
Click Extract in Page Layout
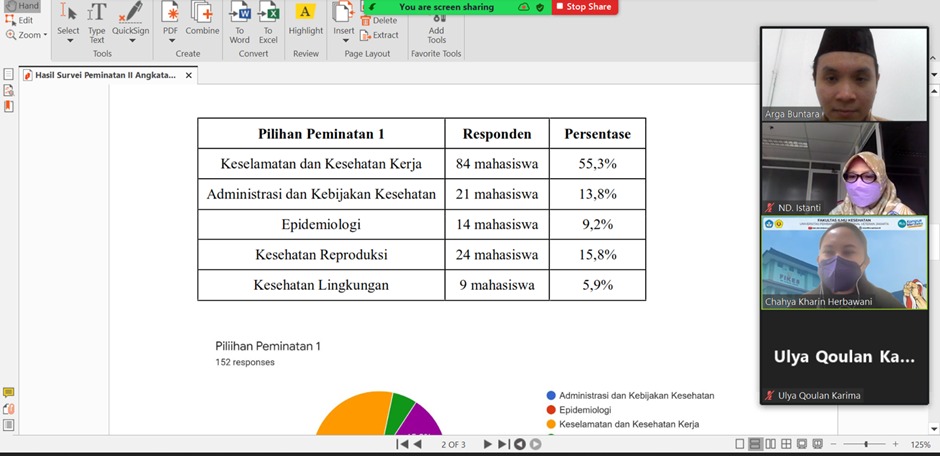[x=380, y=35]
